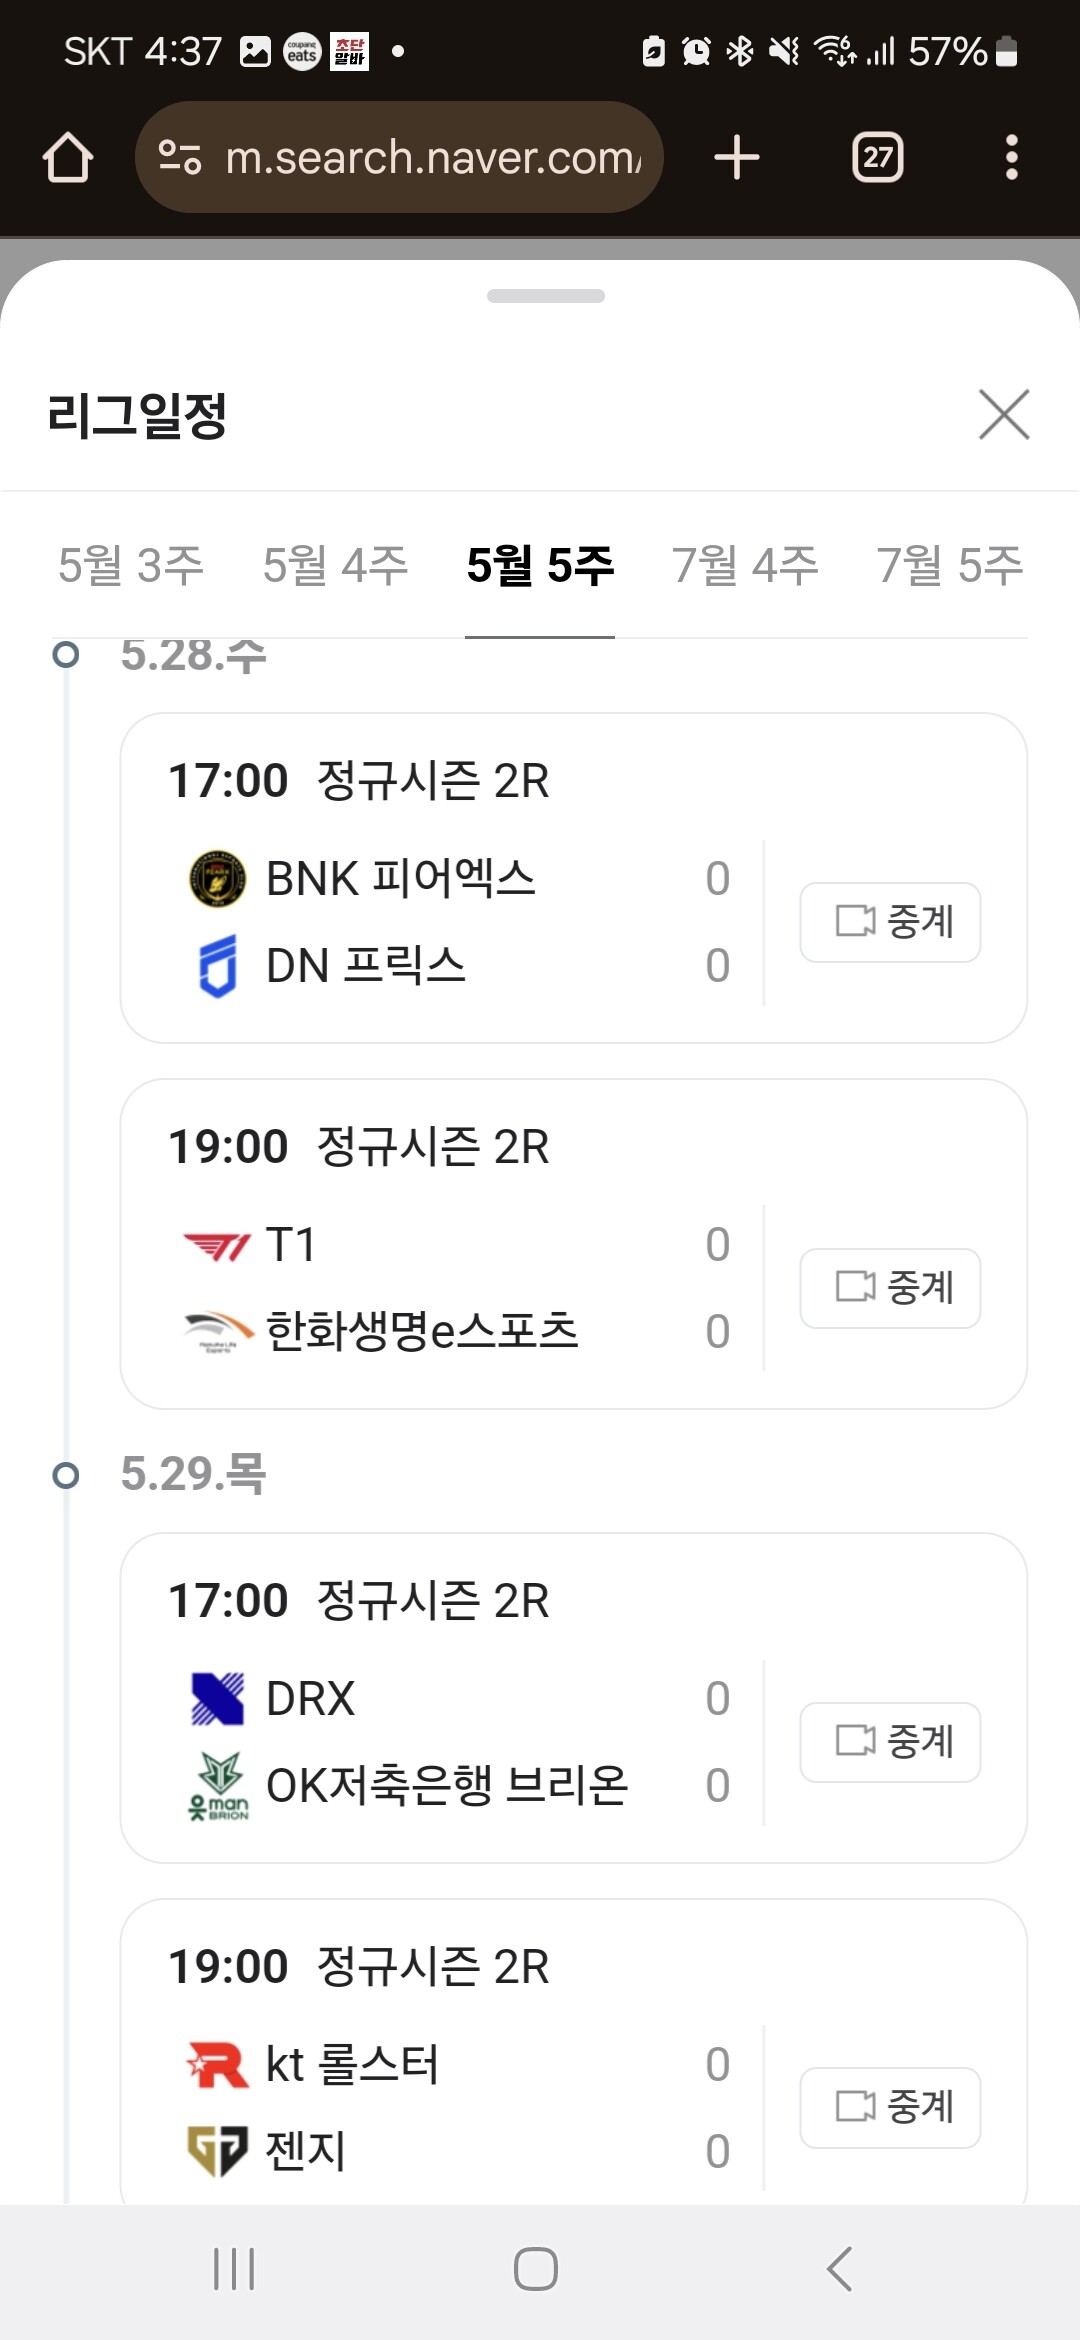Viewport: 1080px width, 2340px height.
Task: Open the tab switcher showing 27 tabs
Action: [877, 158]
